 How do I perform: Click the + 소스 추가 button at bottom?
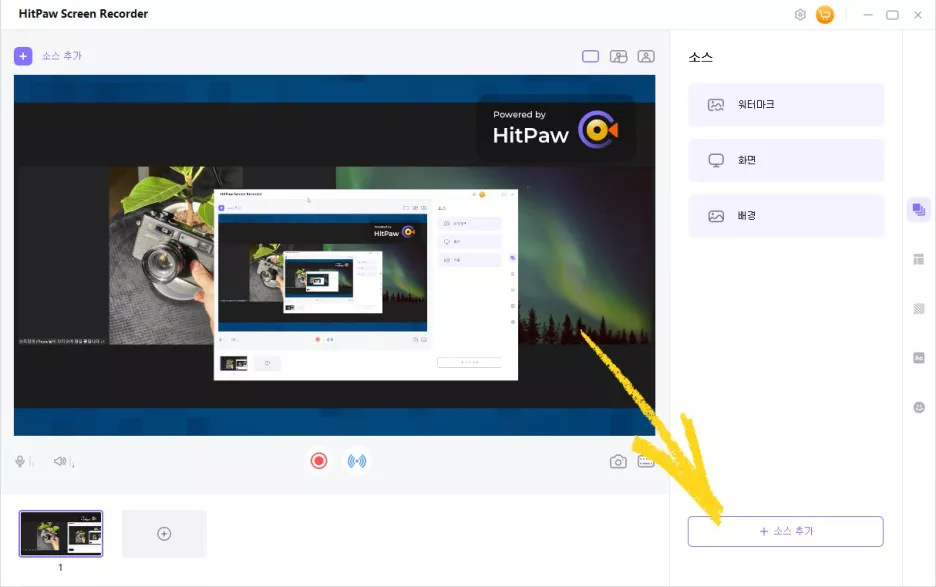point(786,531)
